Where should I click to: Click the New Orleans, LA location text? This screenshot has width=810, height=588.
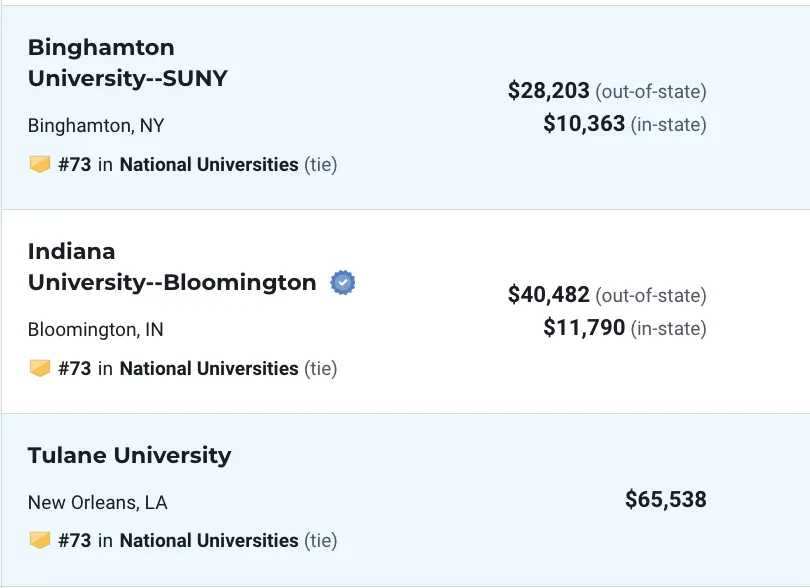98,502
